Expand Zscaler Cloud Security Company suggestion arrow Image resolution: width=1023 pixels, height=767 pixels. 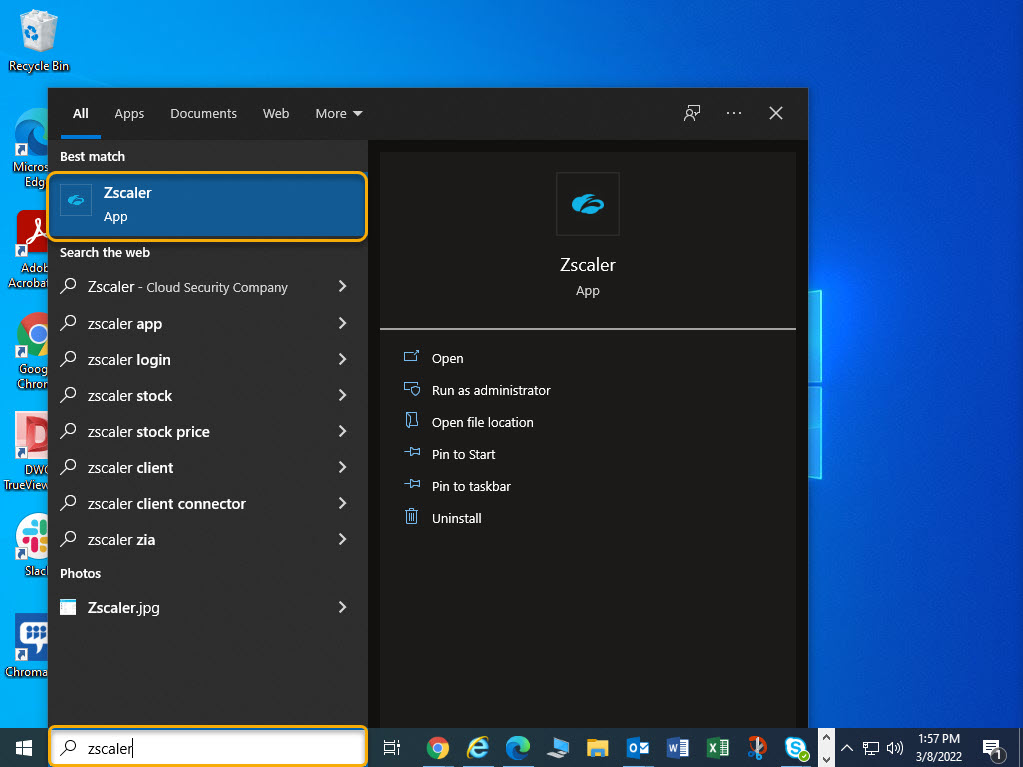click(x=343, y=286)
